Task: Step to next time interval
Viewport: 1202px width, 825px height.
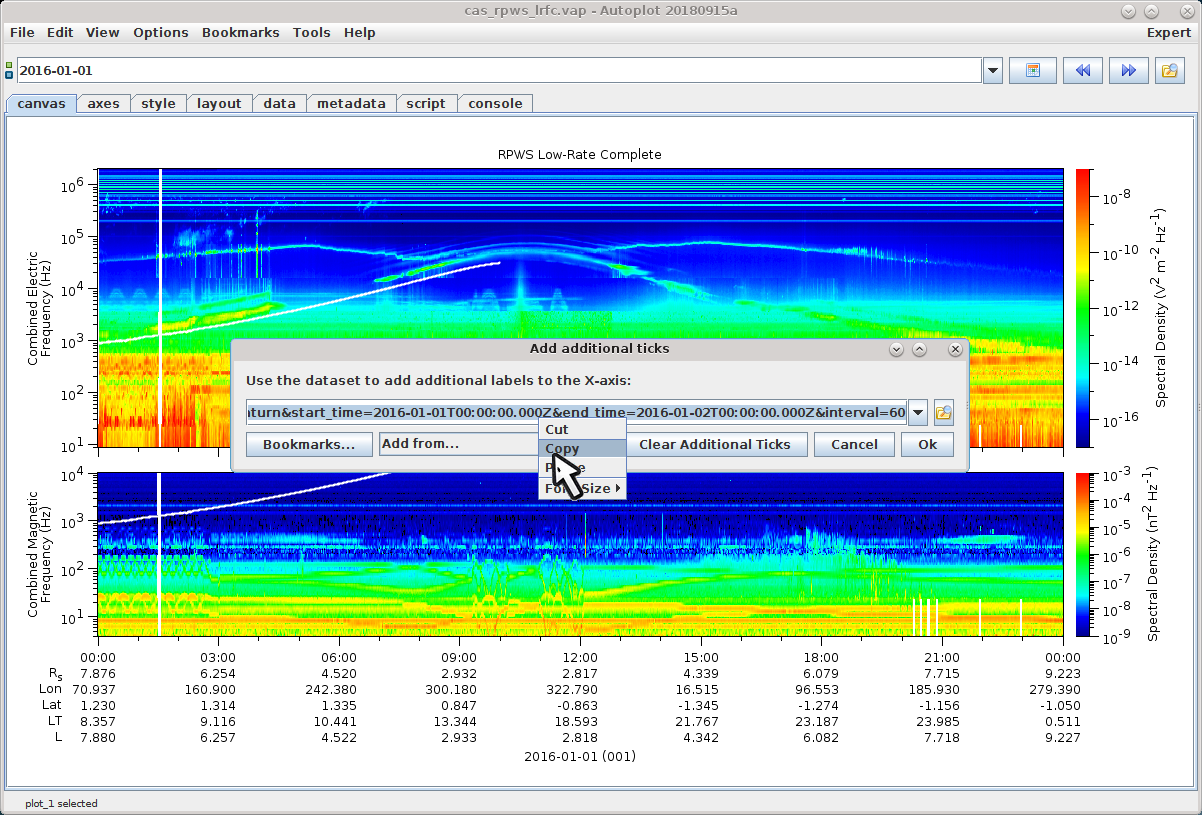Action: [1128, 71]
